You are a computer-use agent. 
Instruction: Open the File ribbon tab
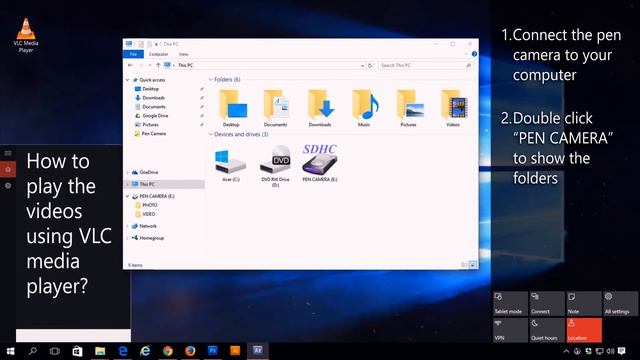coord(133,54)
